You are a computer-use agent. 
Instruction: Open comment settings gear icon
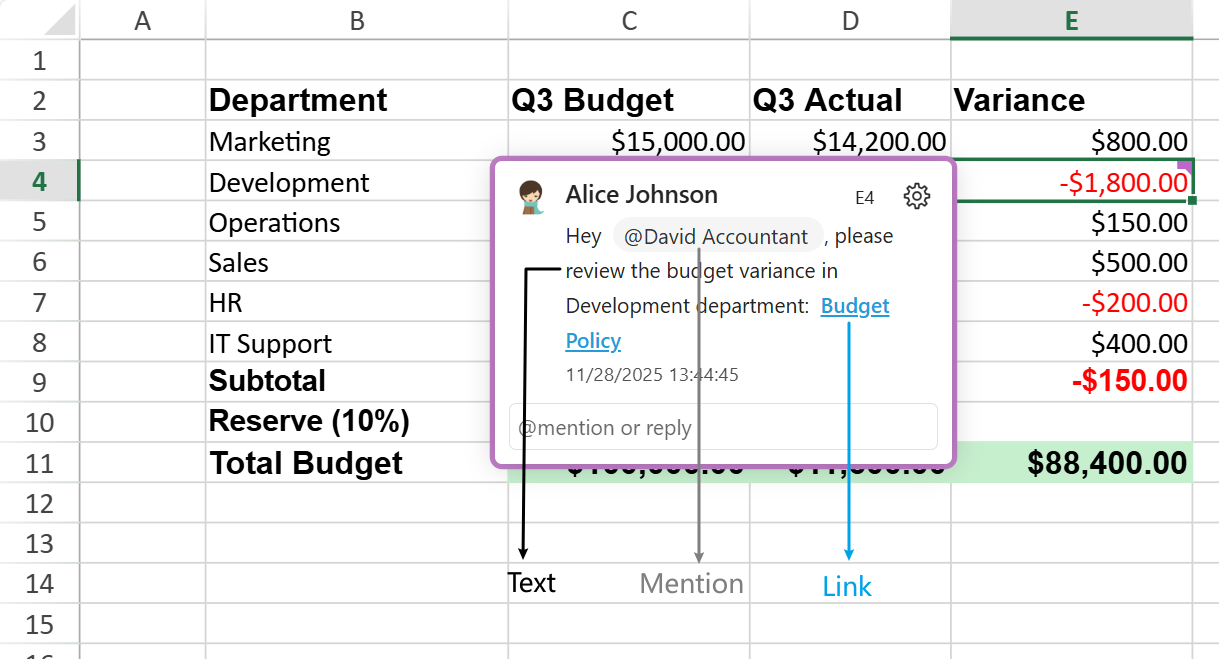(916, 196)
